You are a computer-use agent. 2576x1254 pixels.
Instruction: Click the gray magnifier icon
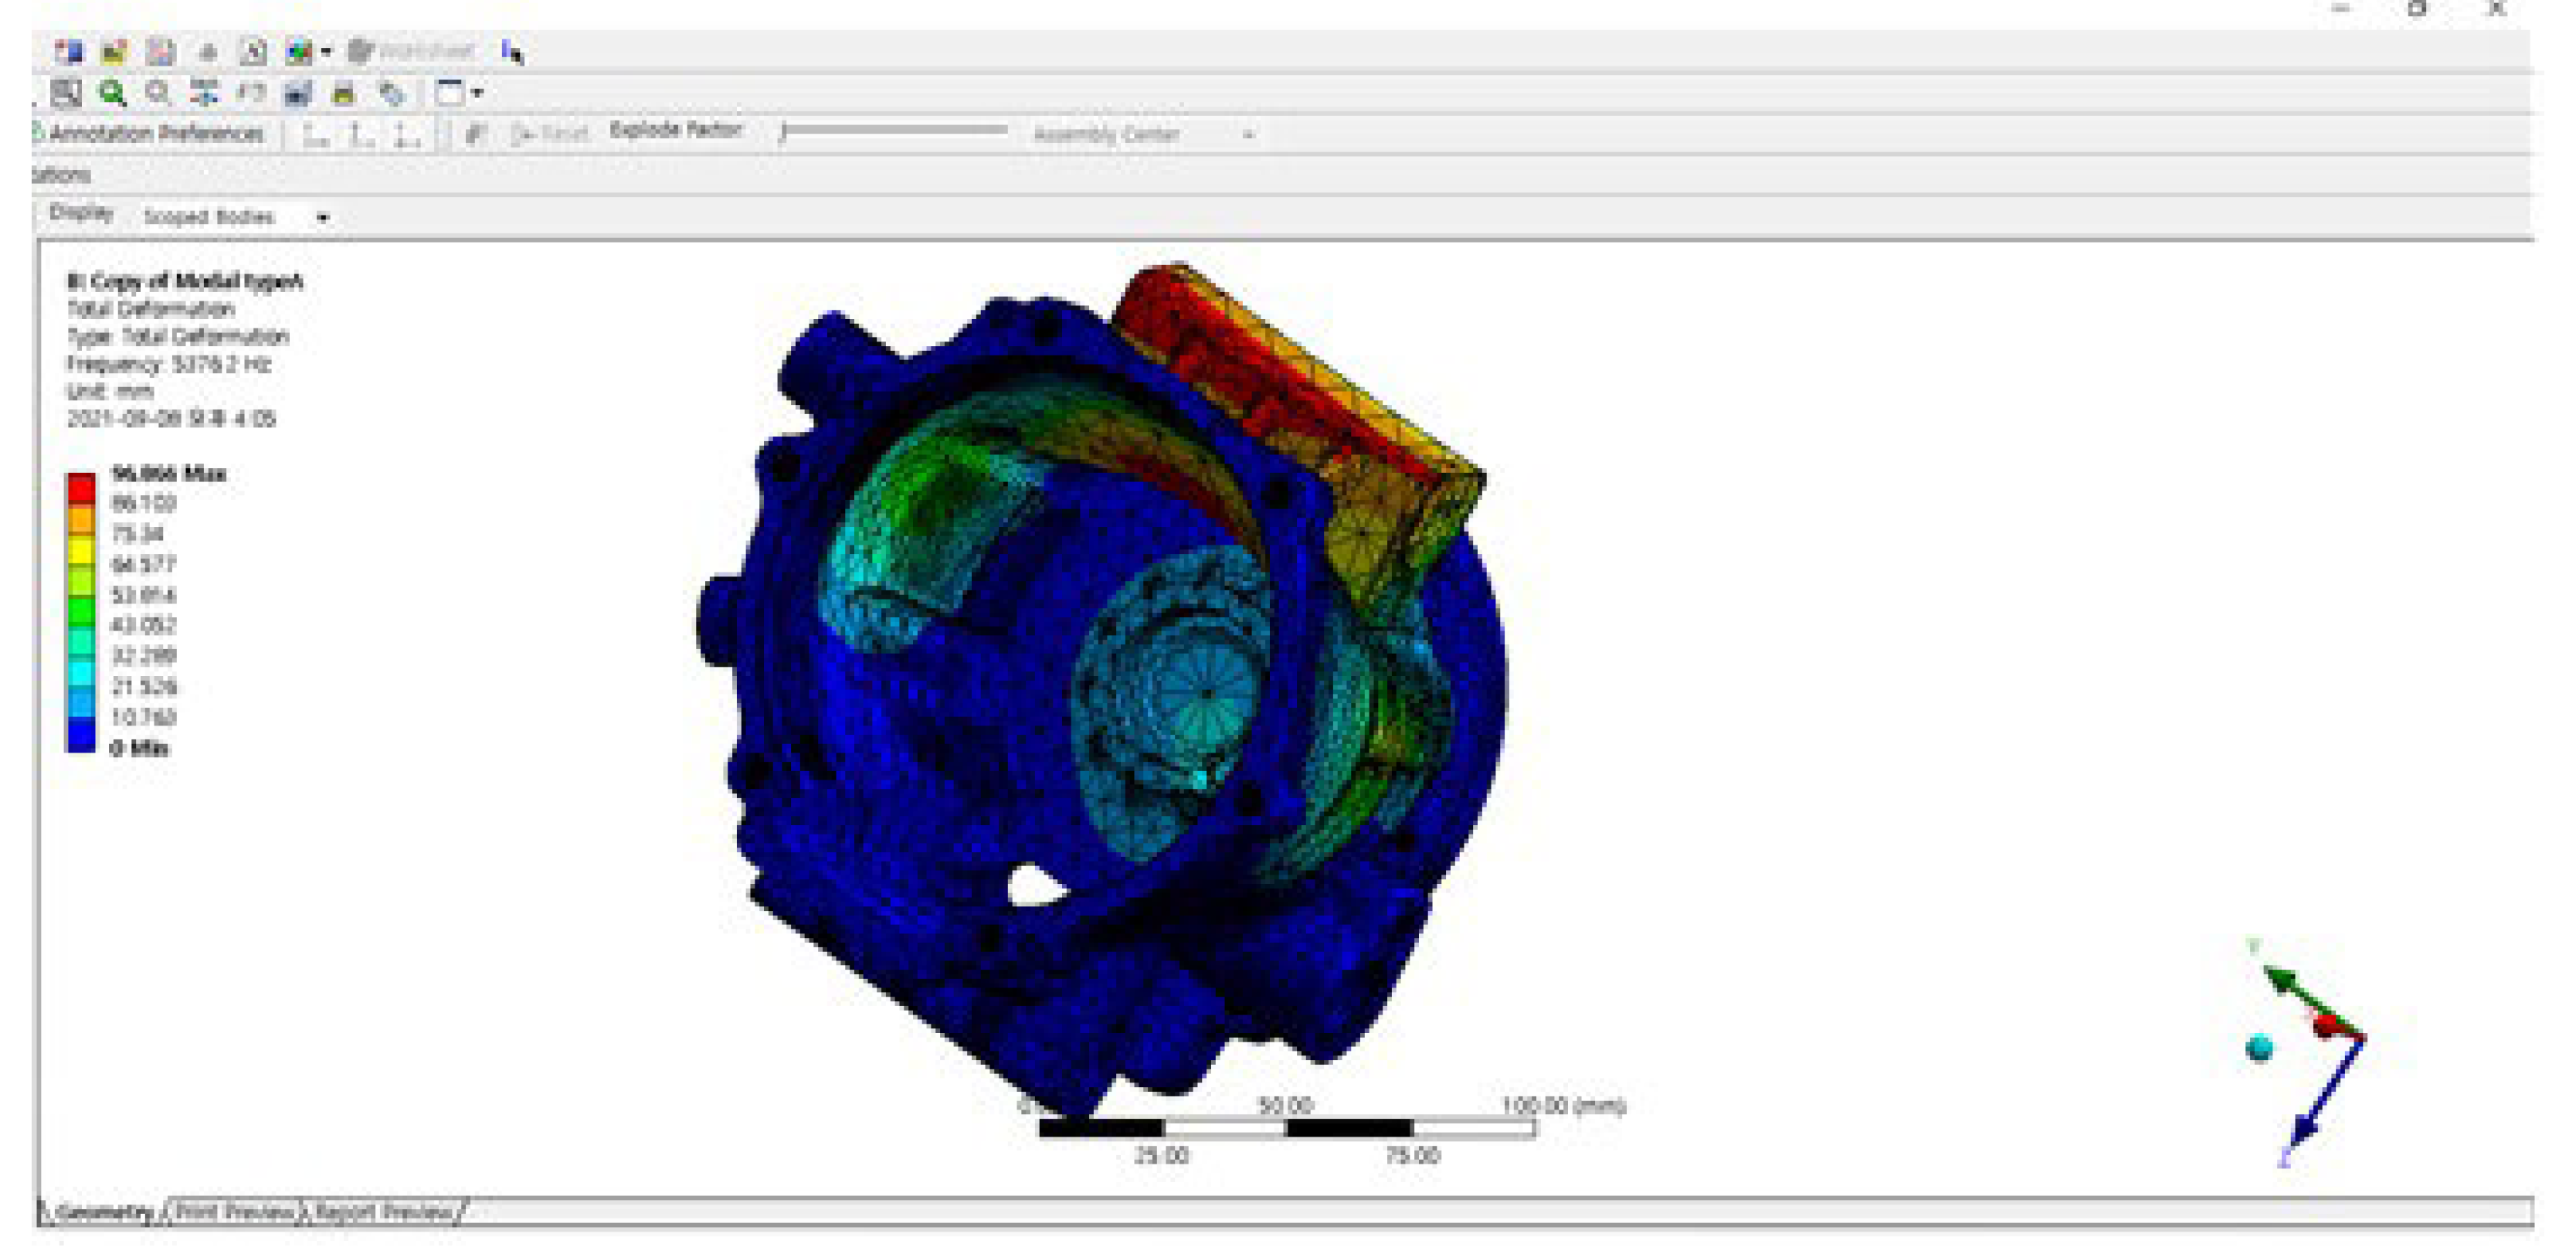157,93
